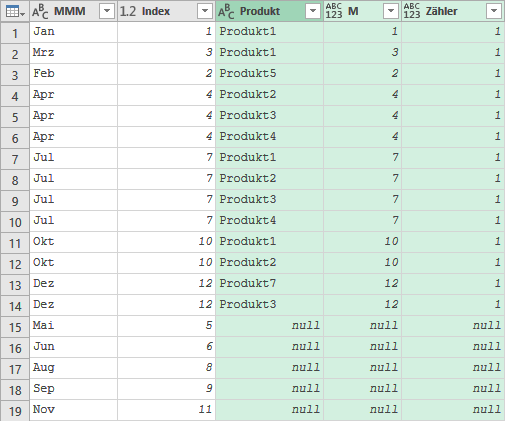Open the Zähler column filter dropdown

point(494,11)
